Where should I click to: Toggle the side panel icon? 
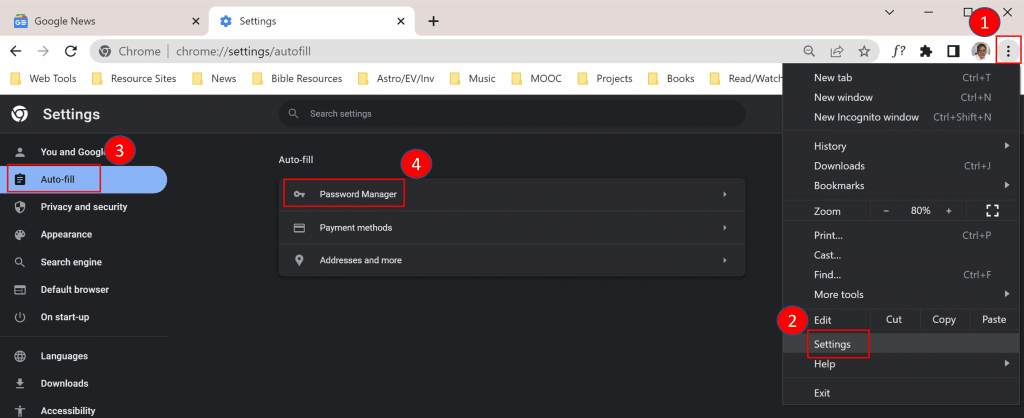953,51
